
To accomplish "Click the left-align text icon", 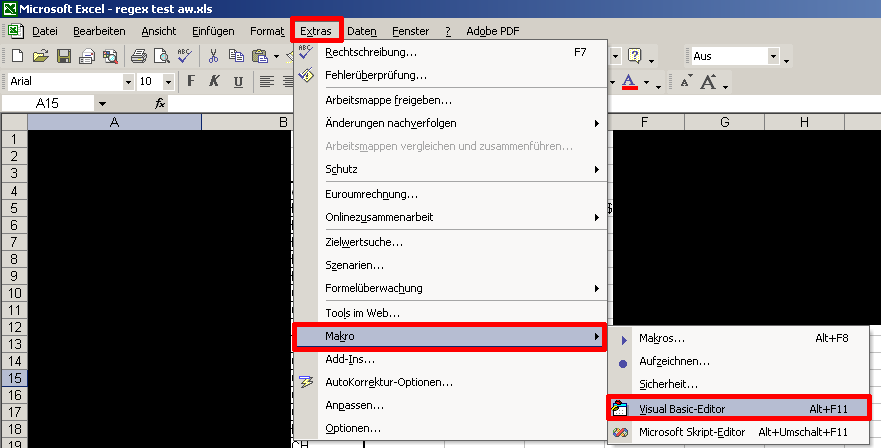I will [267, 82].
